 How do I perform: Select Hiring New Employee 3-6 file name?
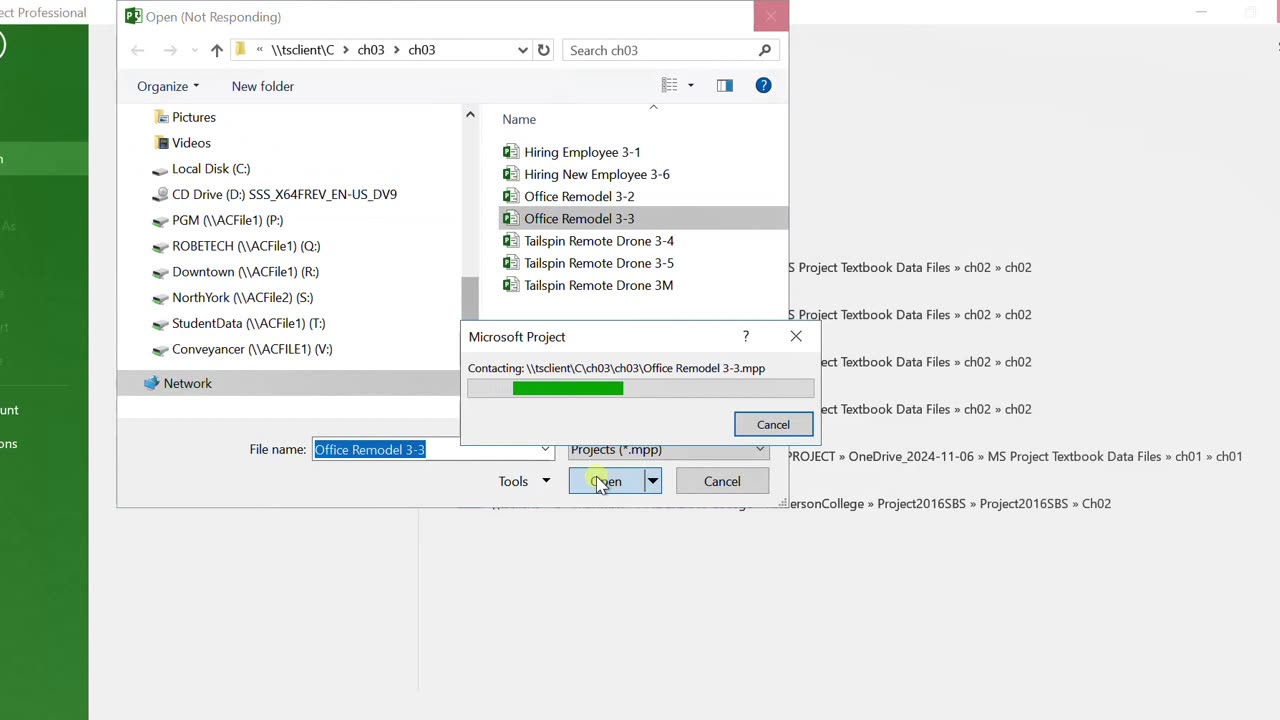pos(597,174)
